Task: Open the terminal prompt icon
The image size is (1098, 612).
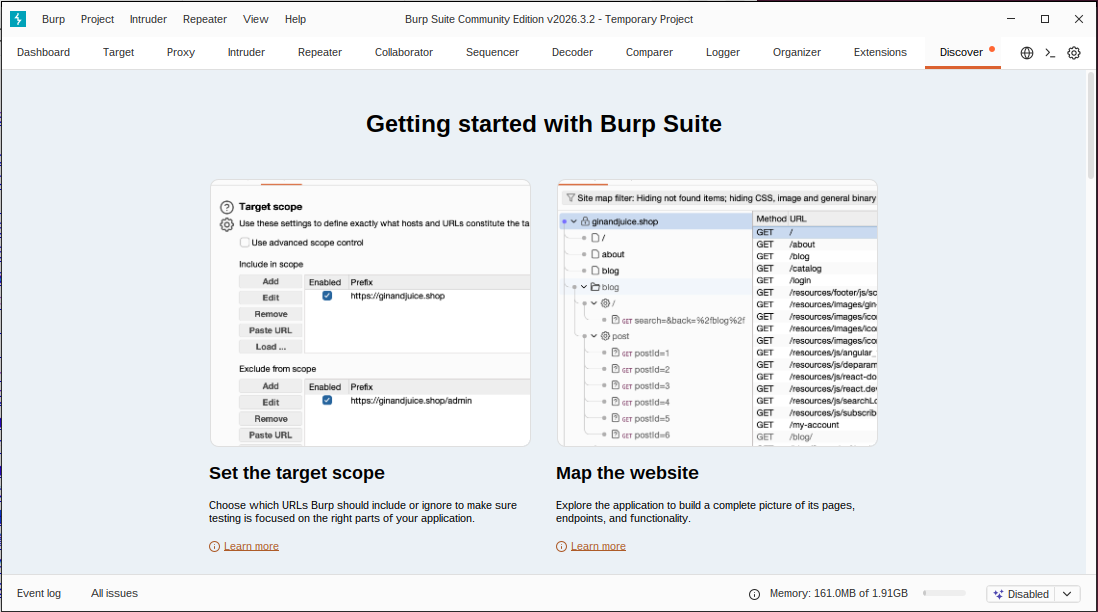Action: click(x=1050, y=53)
